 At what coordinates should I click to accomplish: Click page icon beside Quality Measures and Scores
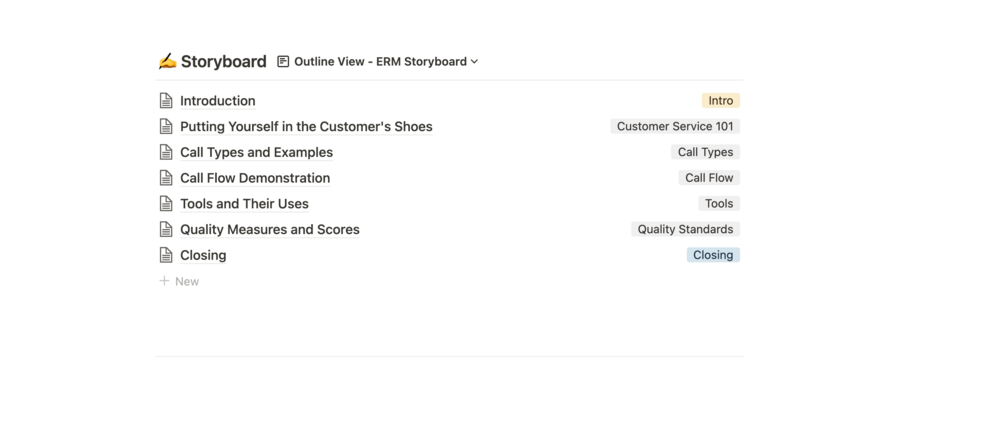coord(166,229)
